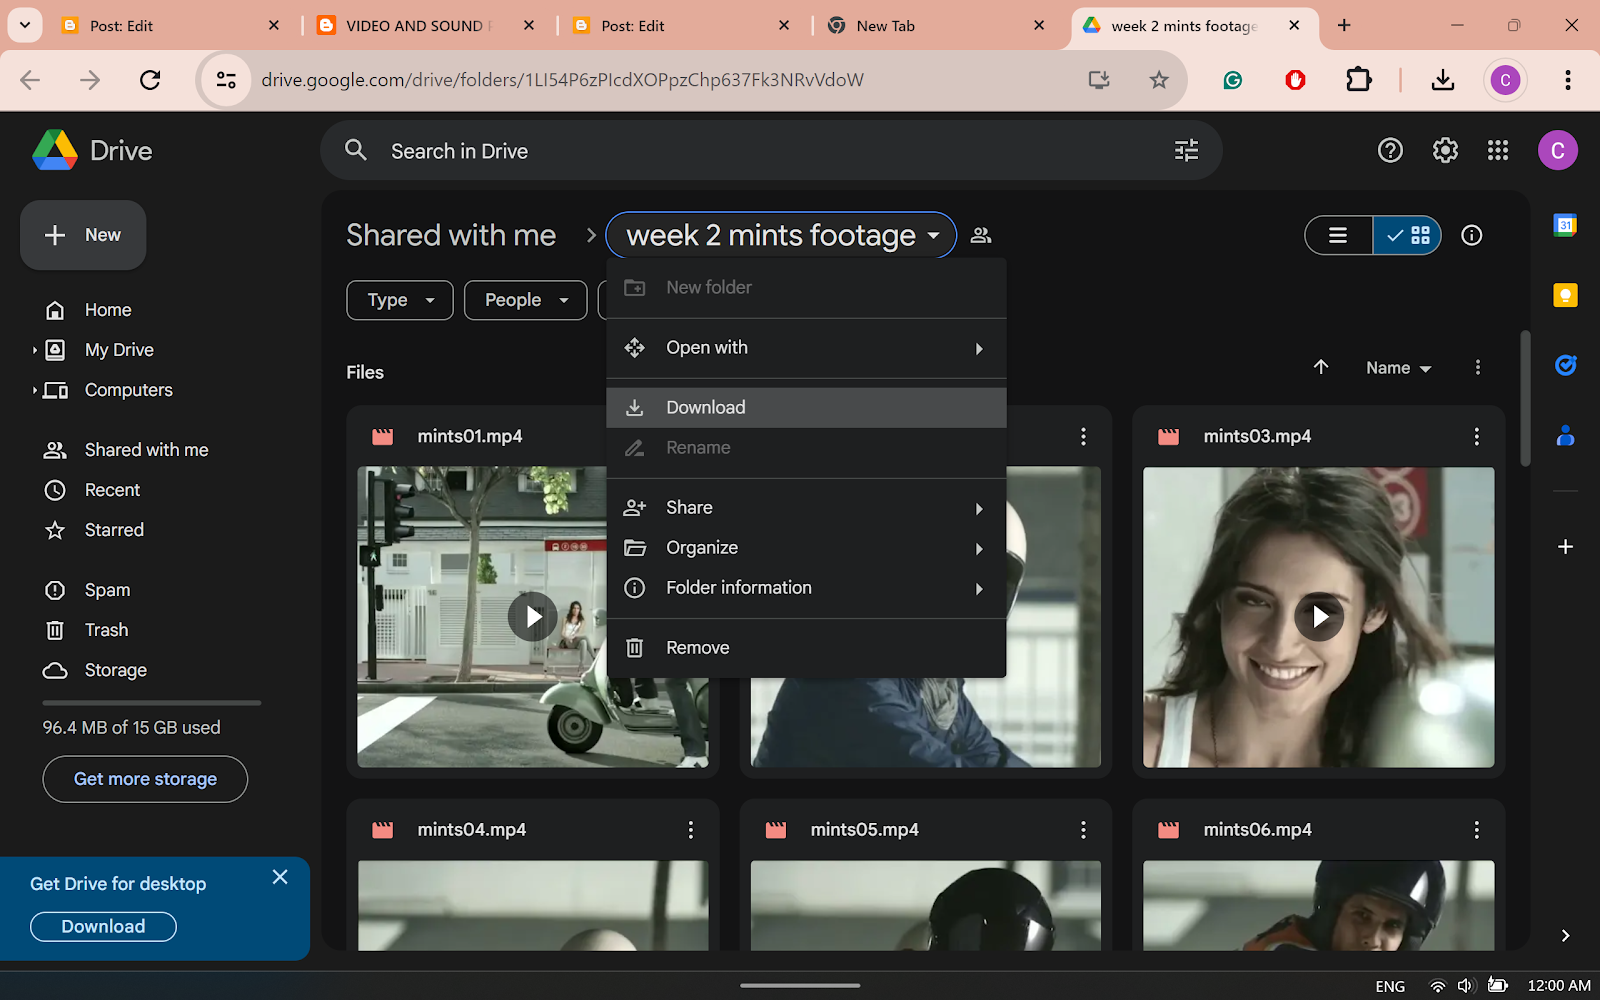Open Google apps grid launcher
This screenshot has width=1600, height=1000.
[x=1498, y=151]
